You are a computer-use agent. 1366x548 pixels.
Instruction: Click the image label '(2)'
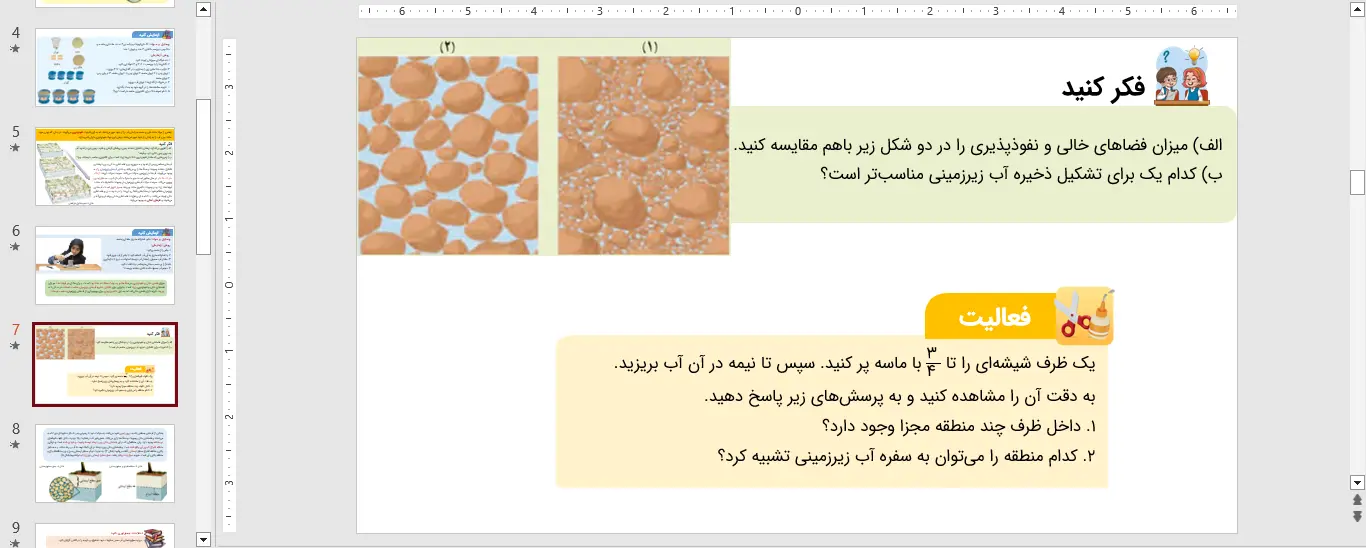click(447, 47)
